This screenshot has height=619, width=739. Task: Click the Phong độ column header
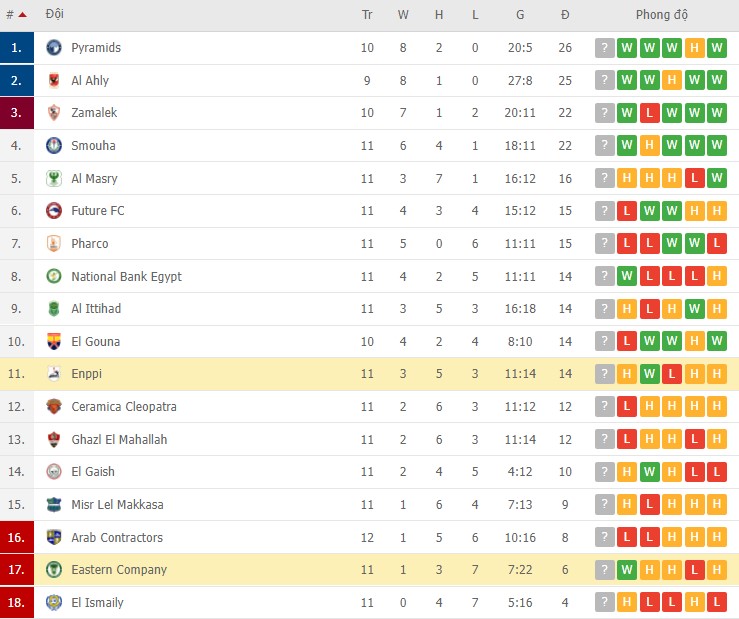pos(661,15)
